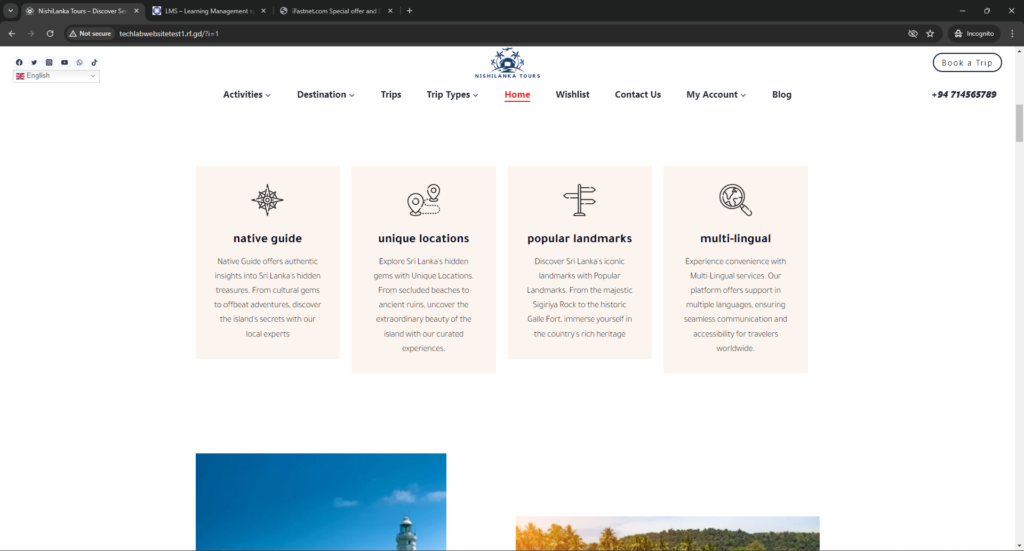Call the +94 714565789 phone link

click(x=963, y=95)
